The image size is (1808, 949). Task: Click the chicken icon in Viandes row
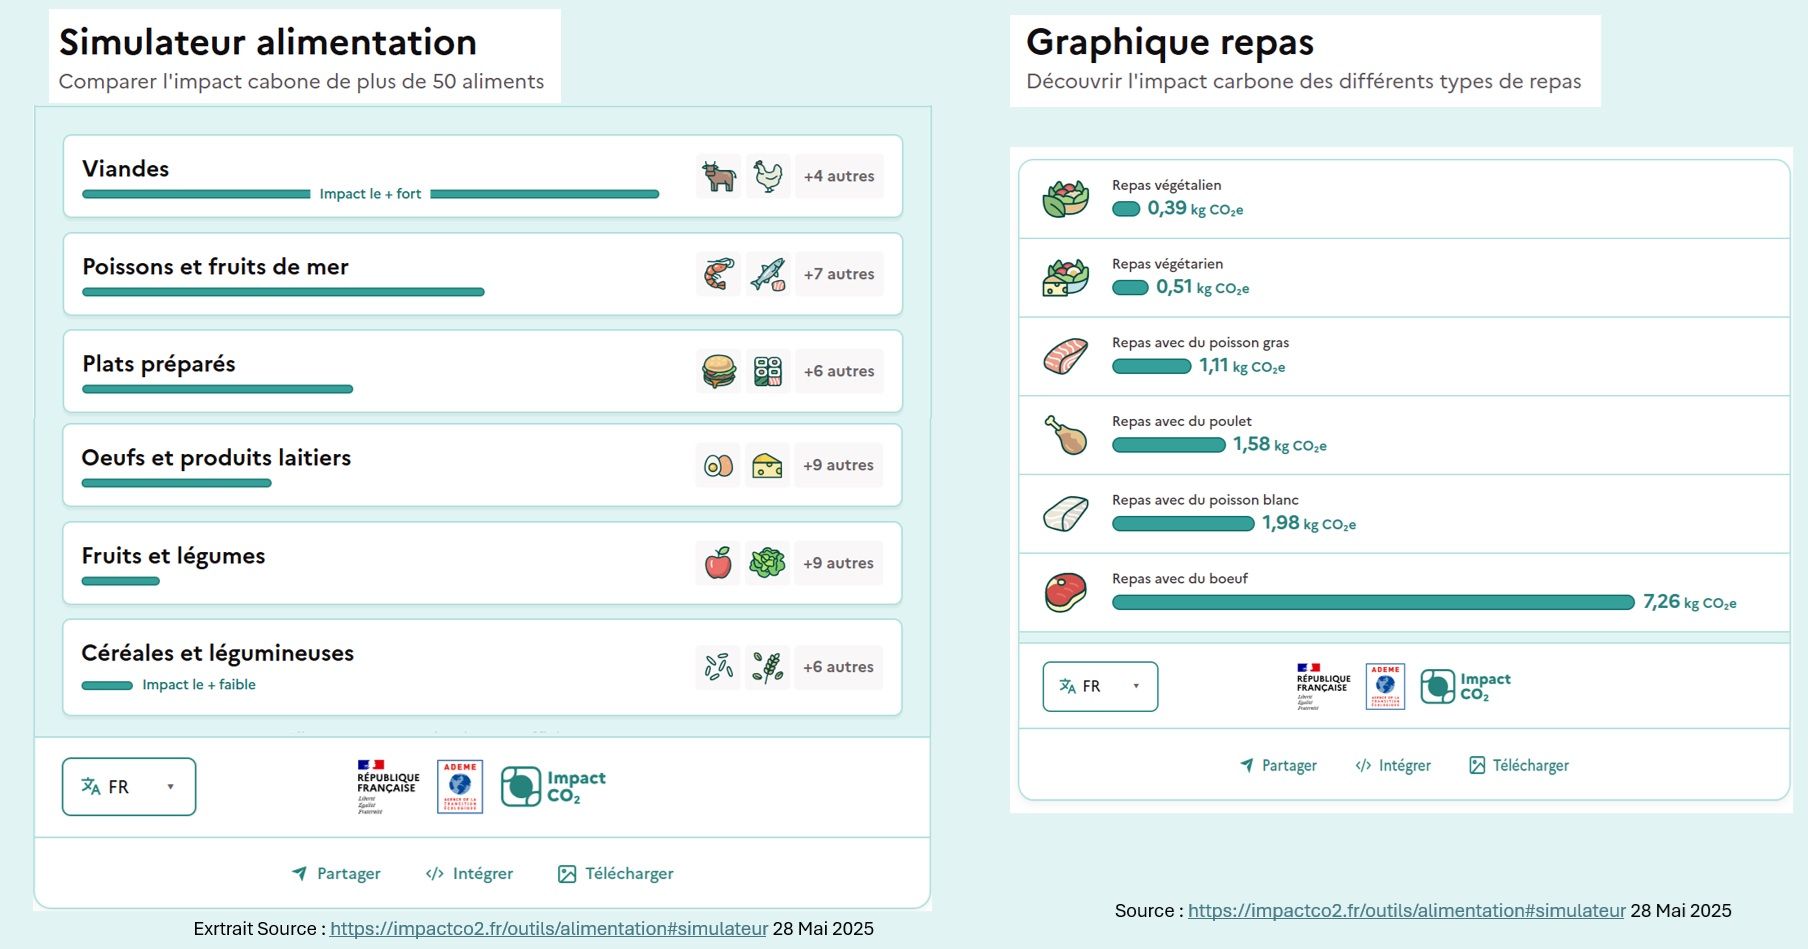(x=767, y=176)
